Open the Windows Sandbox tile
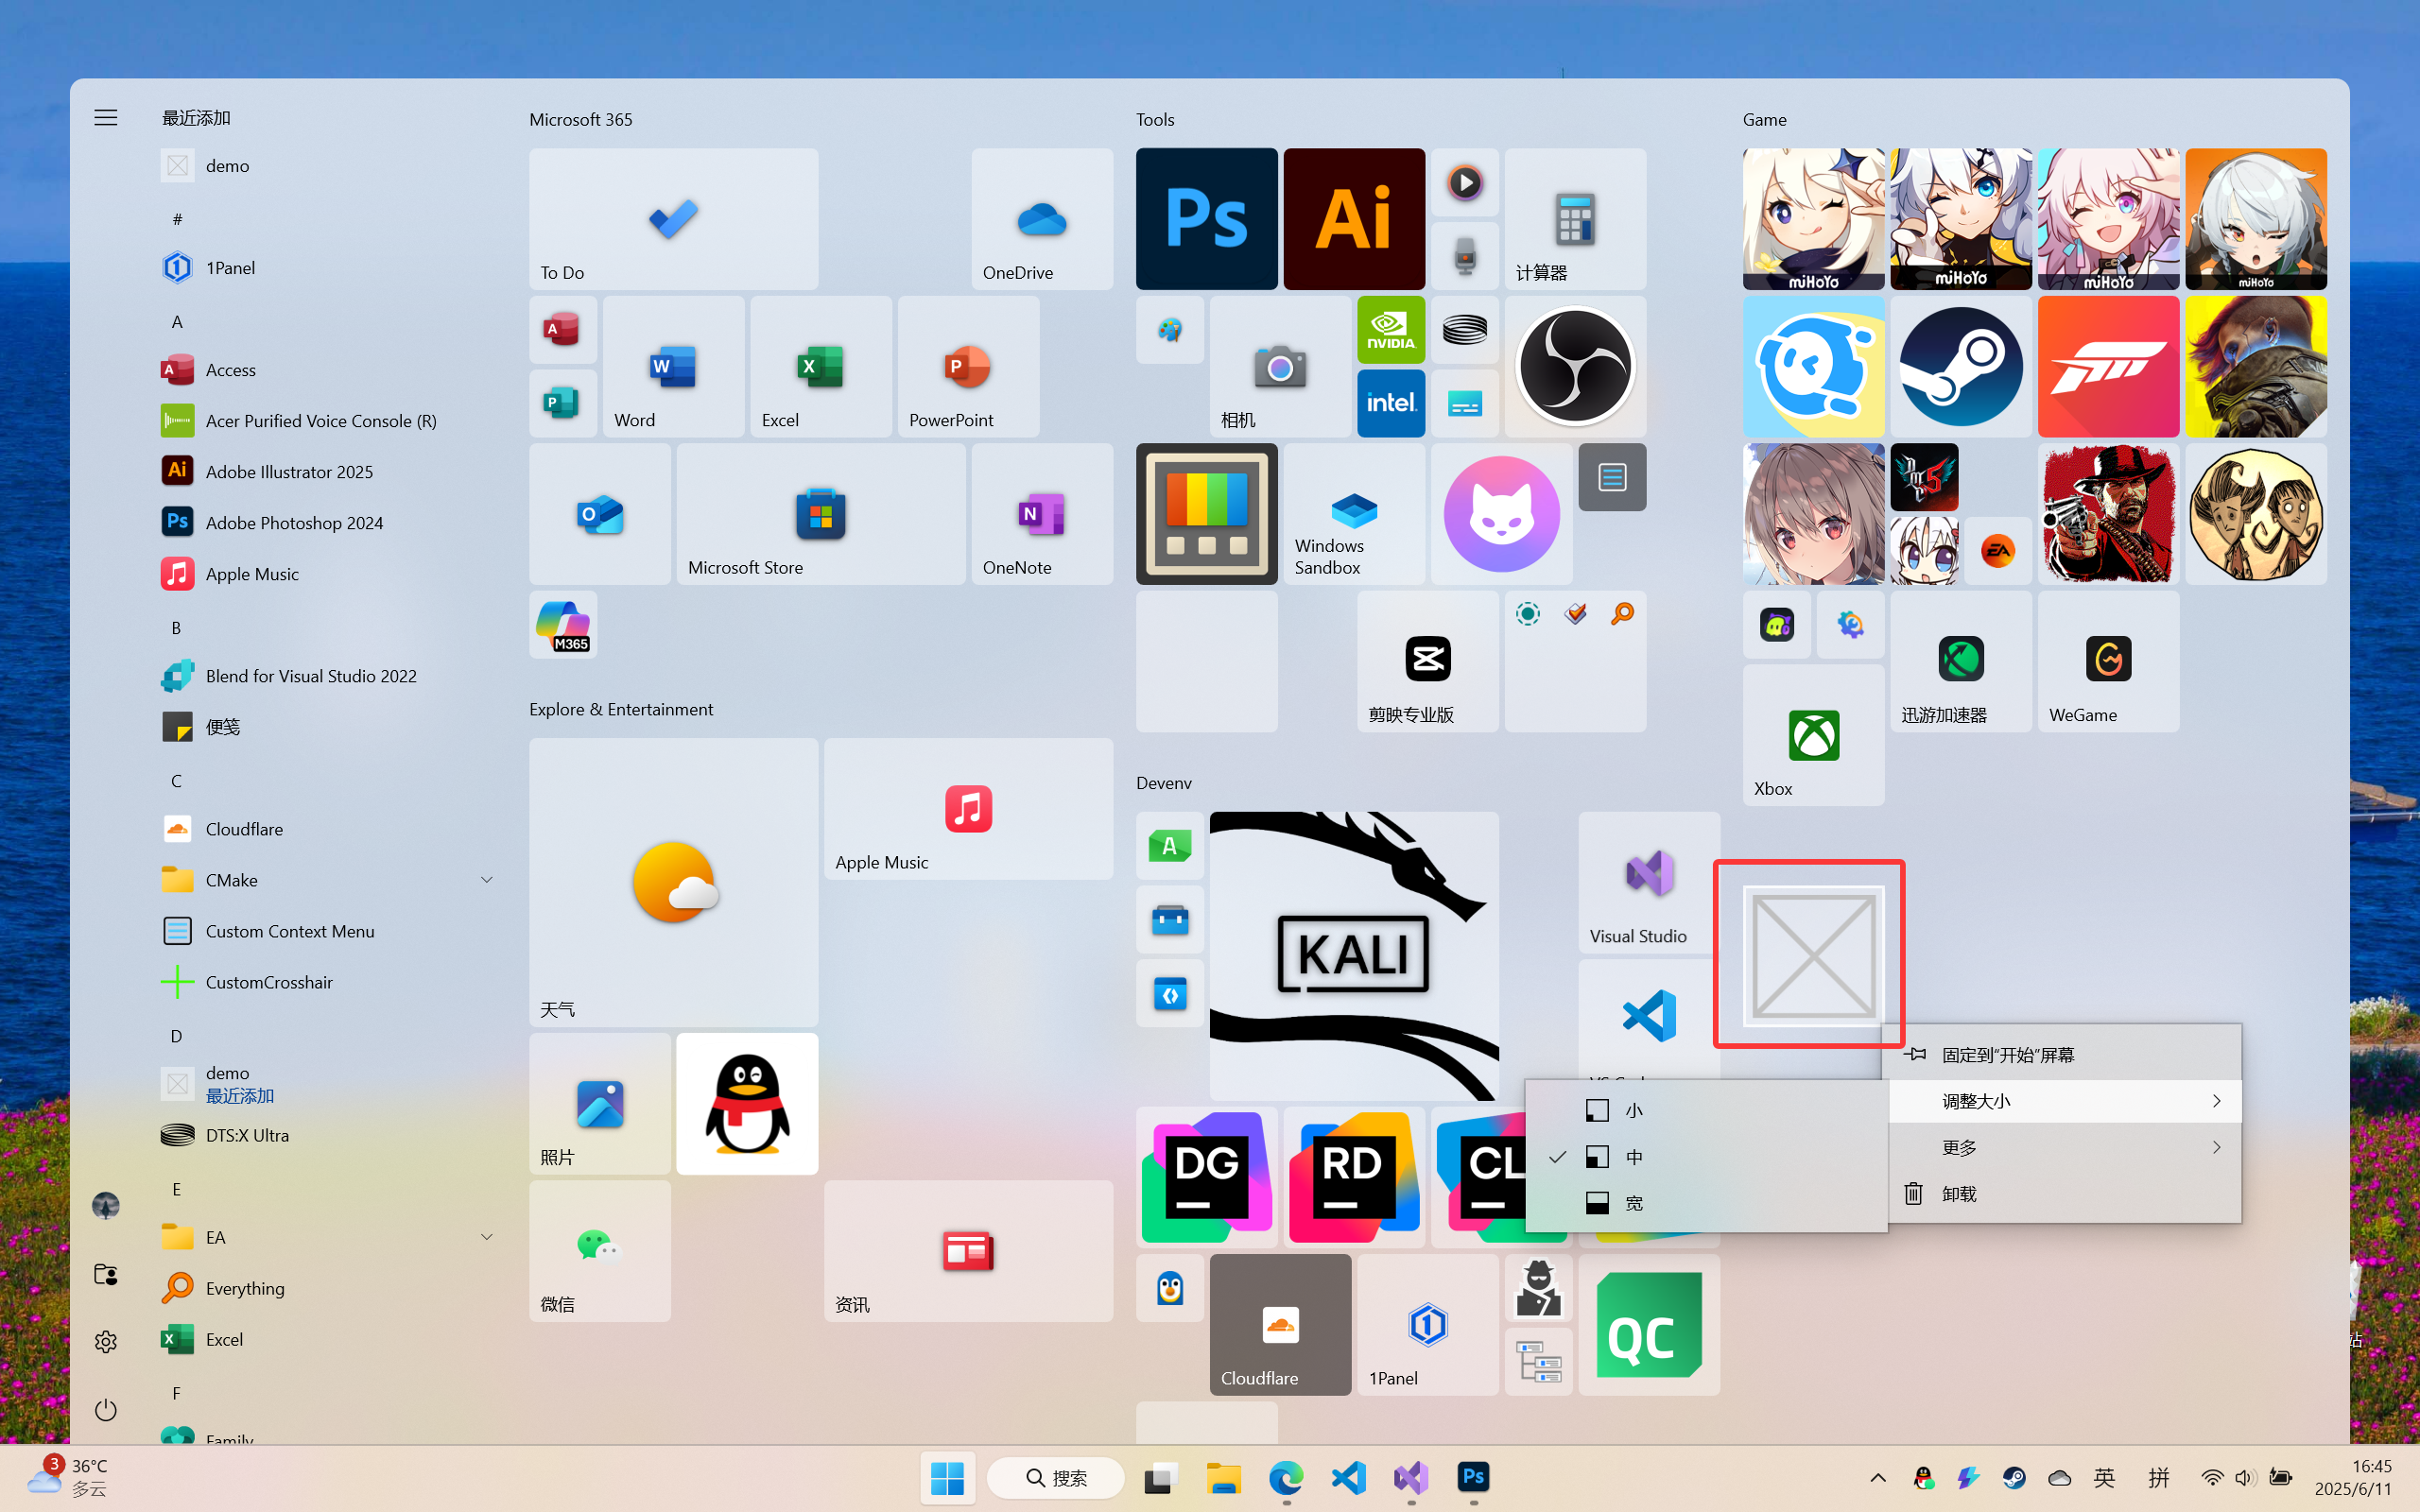 point(1354,514)
